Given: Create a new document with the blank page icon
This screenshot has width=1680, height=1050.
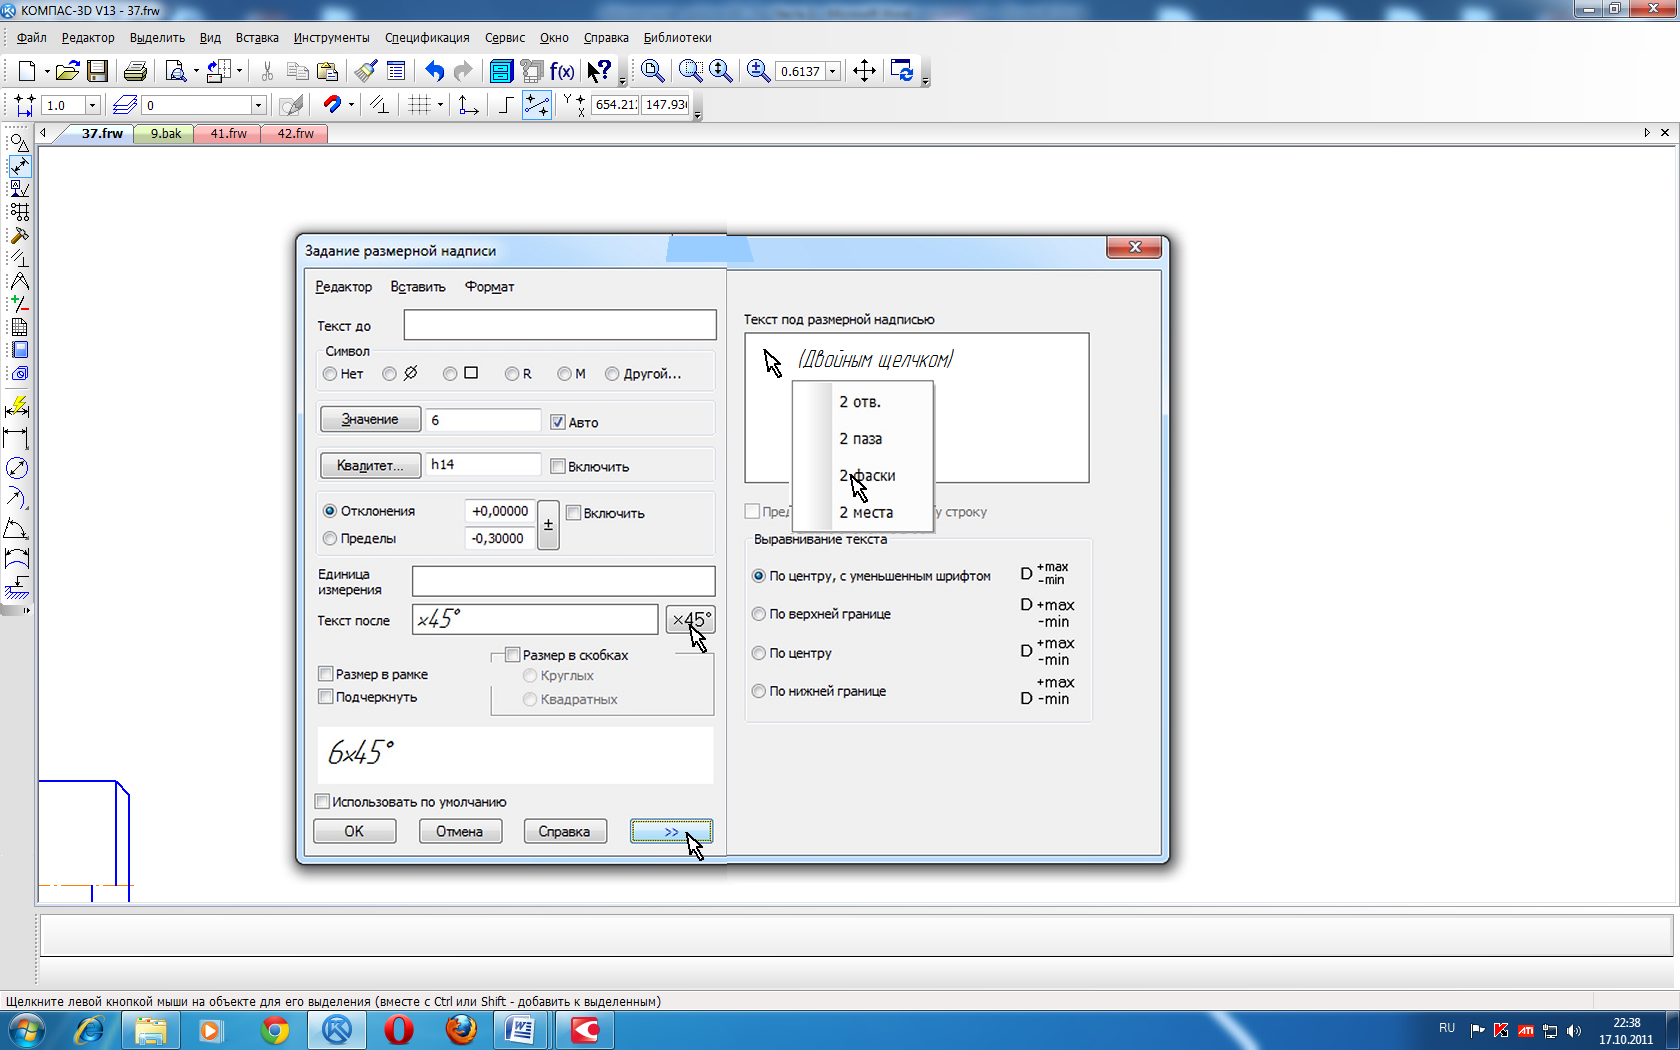Looking at the screenshot, I should (x=27, y=71).
